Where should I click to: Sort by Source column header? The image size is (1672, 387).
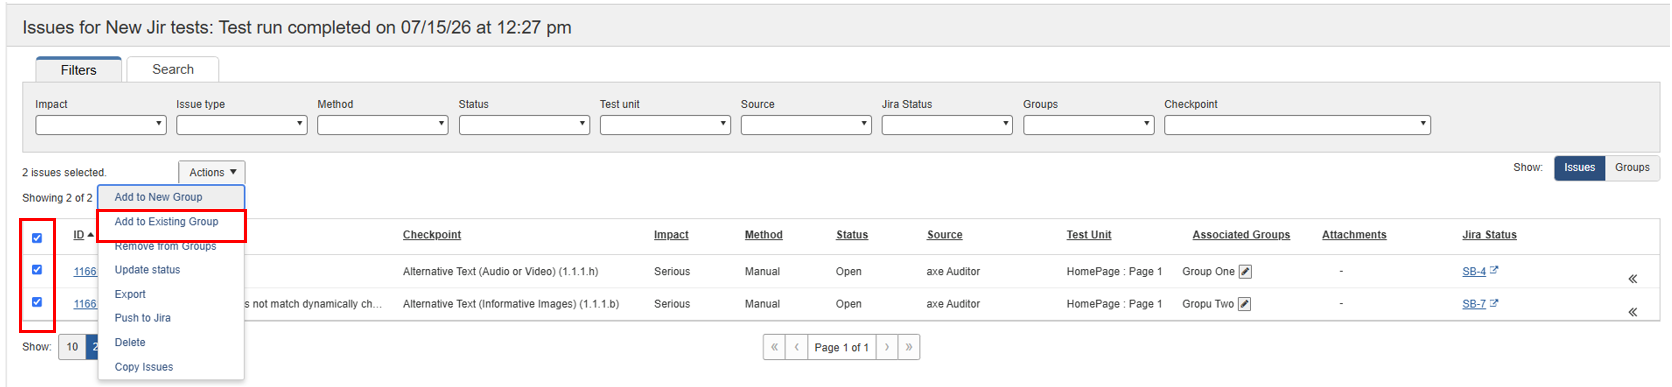pyautogui.click(x=944, y=235)
